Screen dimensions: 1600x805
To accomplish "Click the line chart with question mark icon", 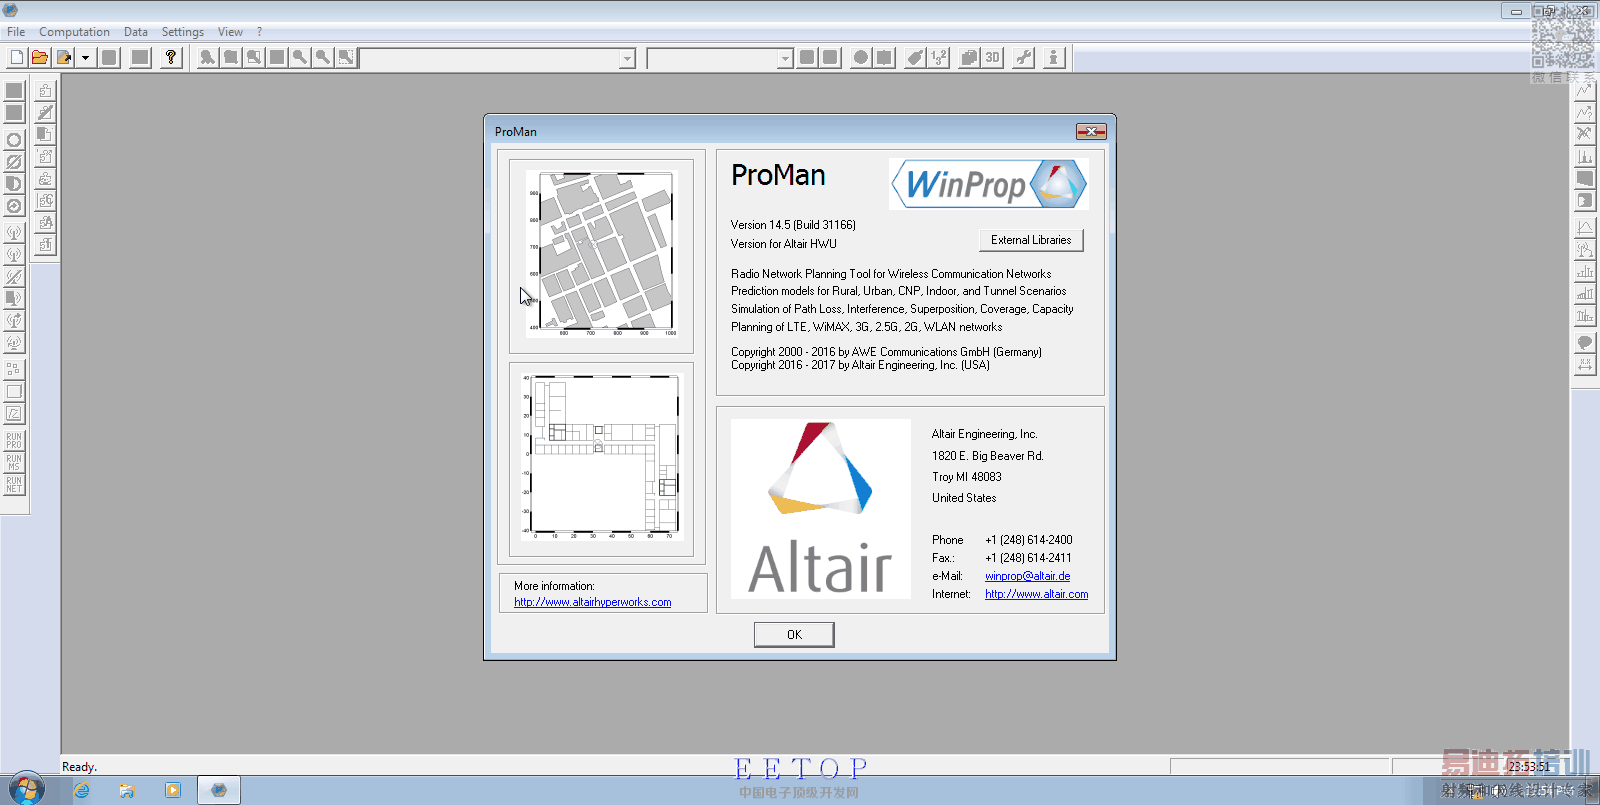I will 1585,112.
